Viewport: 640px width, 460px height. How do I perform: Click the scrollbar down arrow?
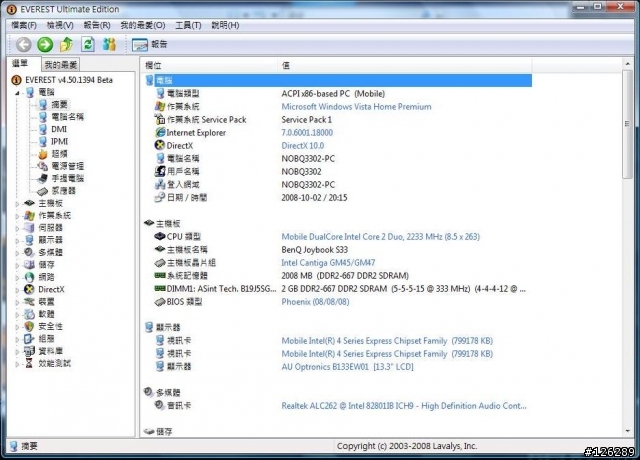[x=627, y=431]
